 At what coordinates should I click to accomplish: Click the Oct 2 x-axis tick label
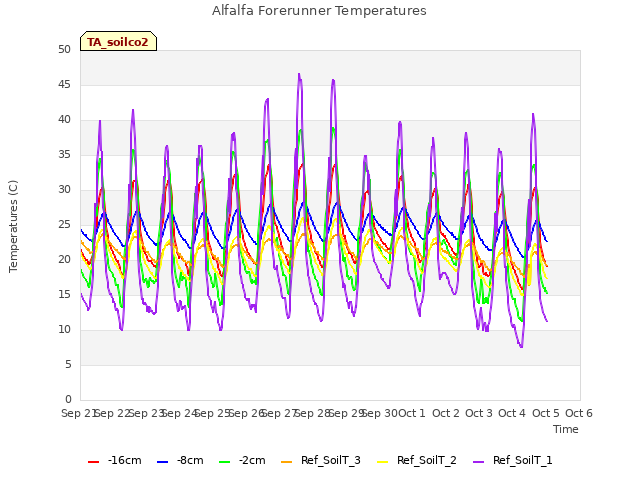pyautogui.click(x=446, y=413)
